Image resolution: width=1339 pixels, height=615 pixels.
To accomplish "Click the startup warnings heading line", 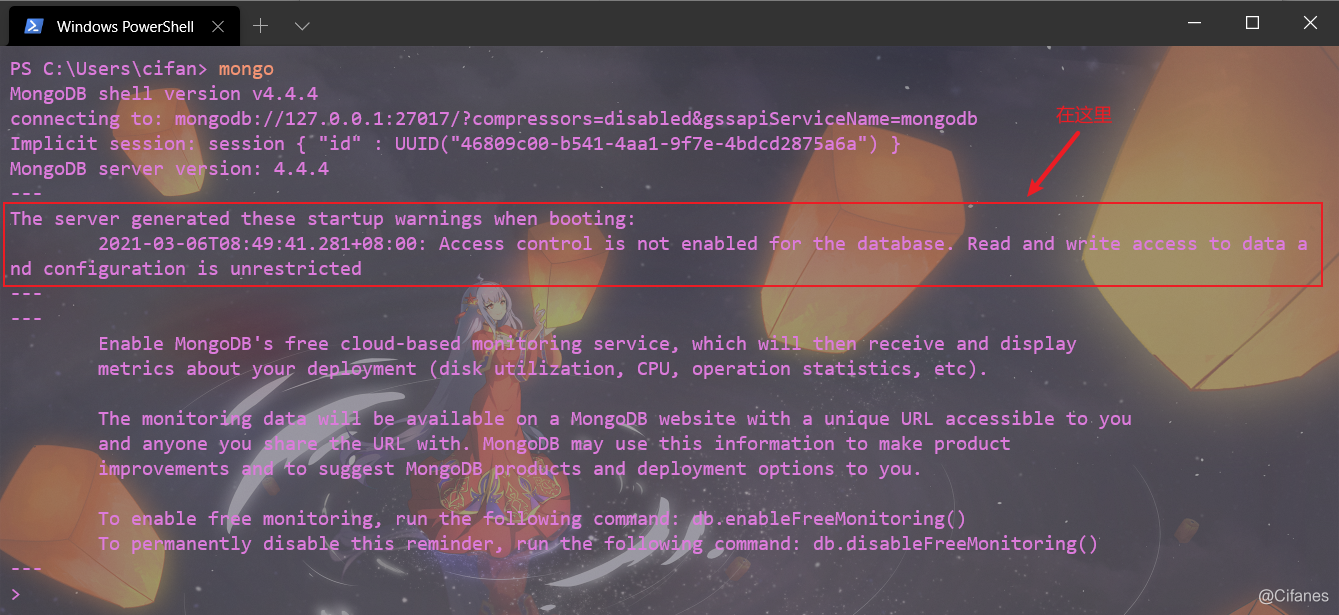I will click(323, 219).
